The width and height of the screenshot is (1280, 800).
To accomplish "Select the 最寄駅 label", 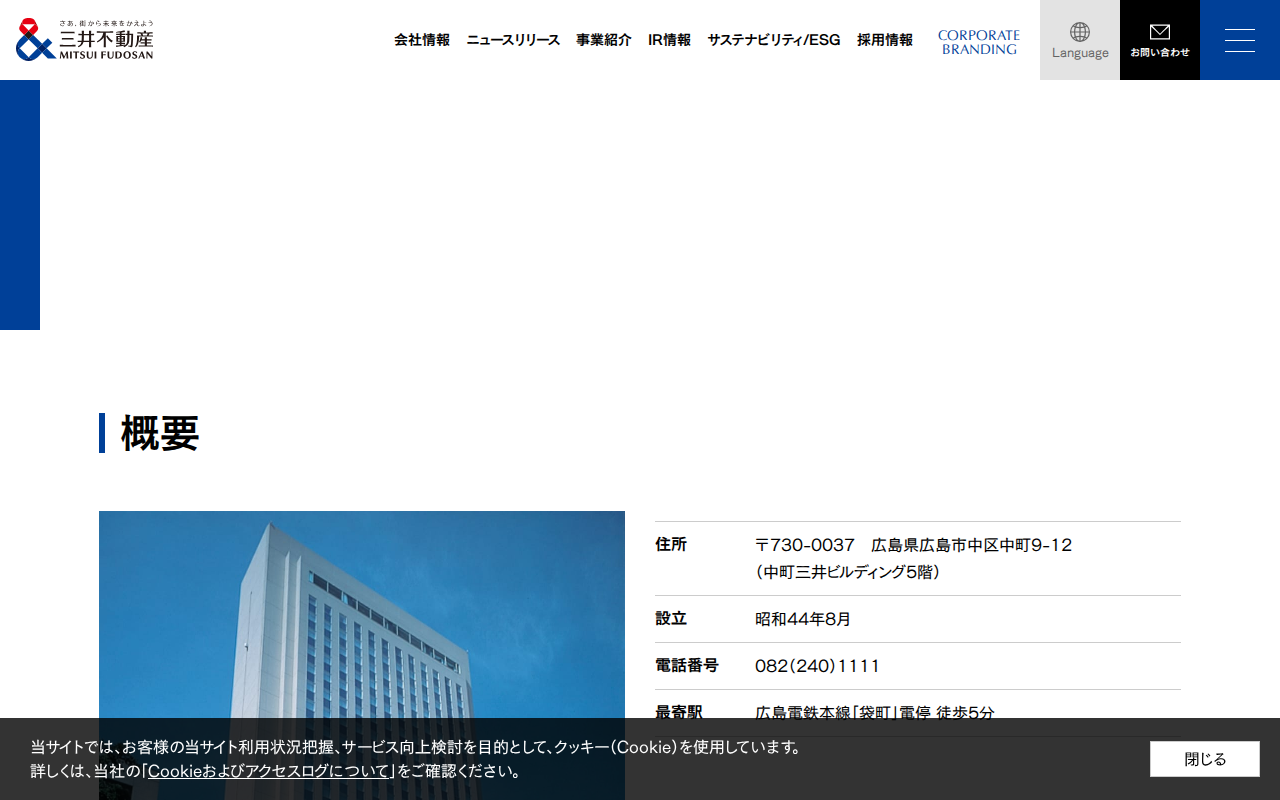I will (x=679, y=712).
